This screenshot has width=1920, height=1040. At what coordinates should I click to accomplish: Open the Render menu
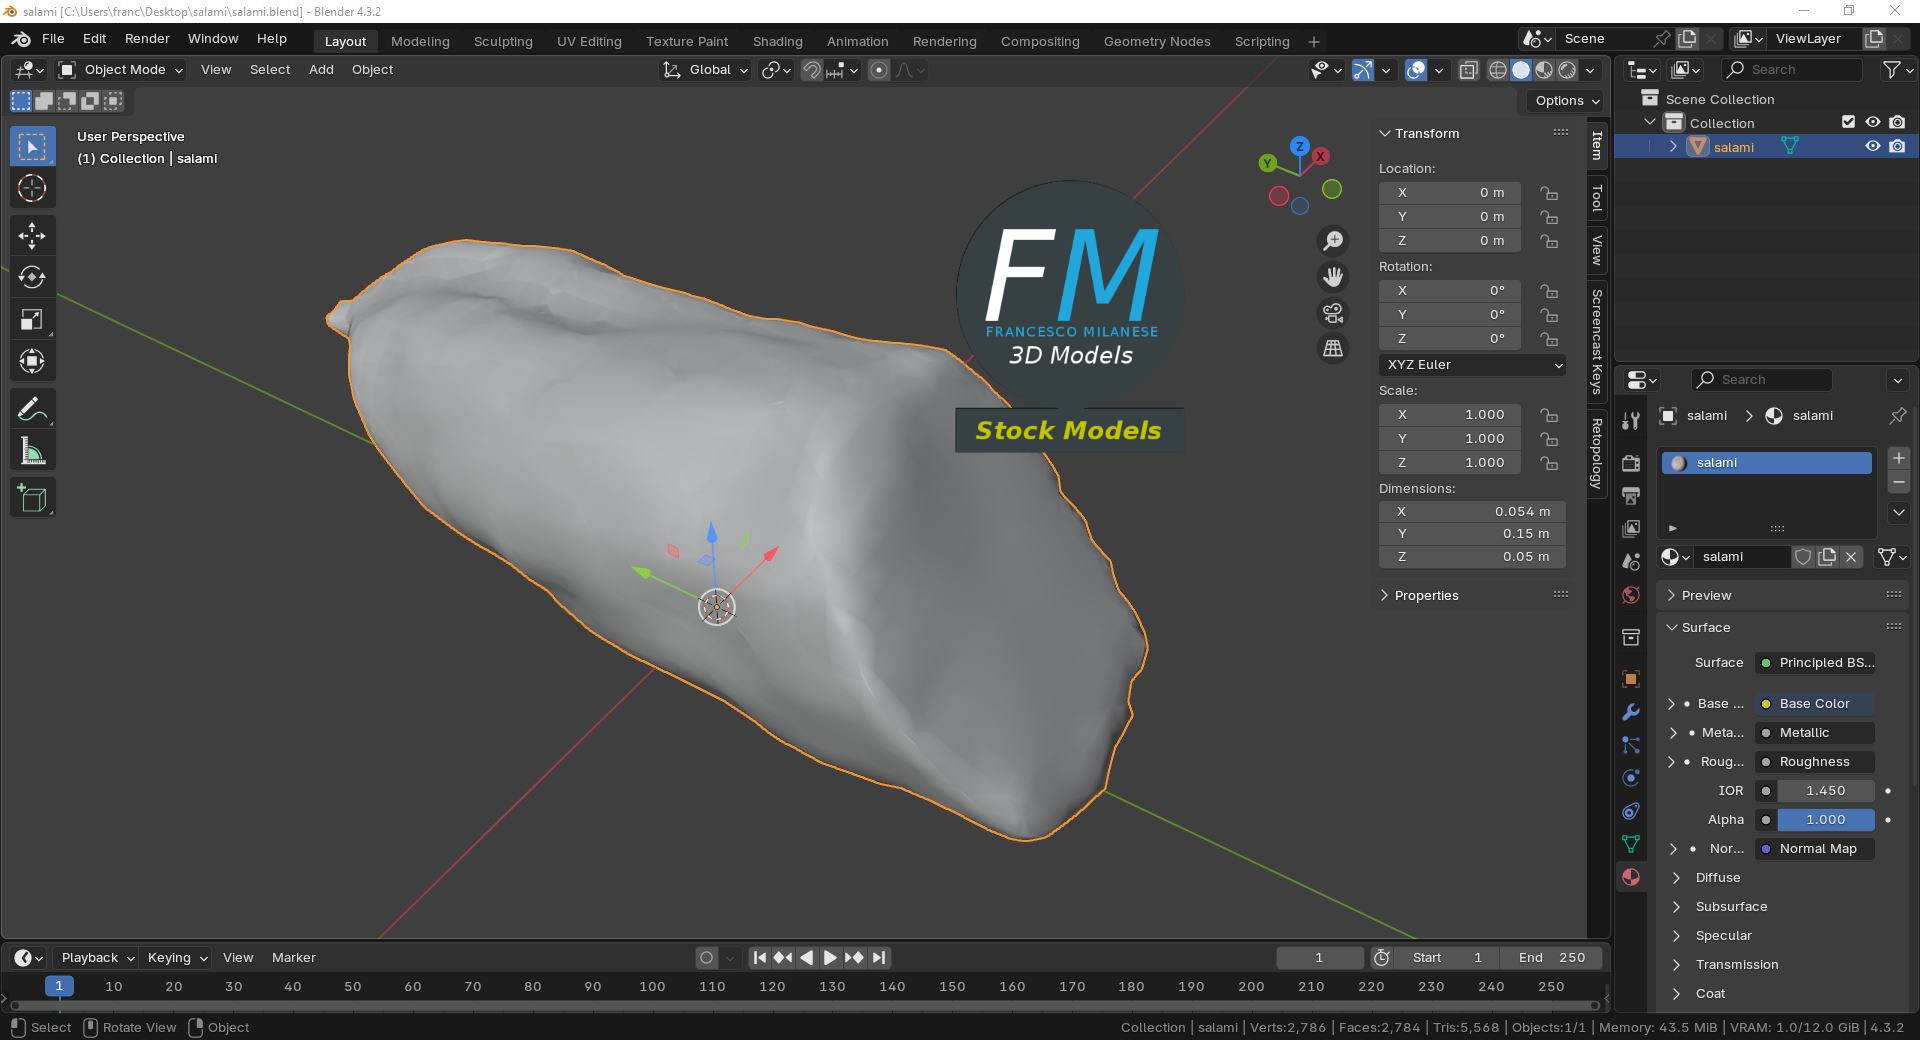[x=147, y=39]
